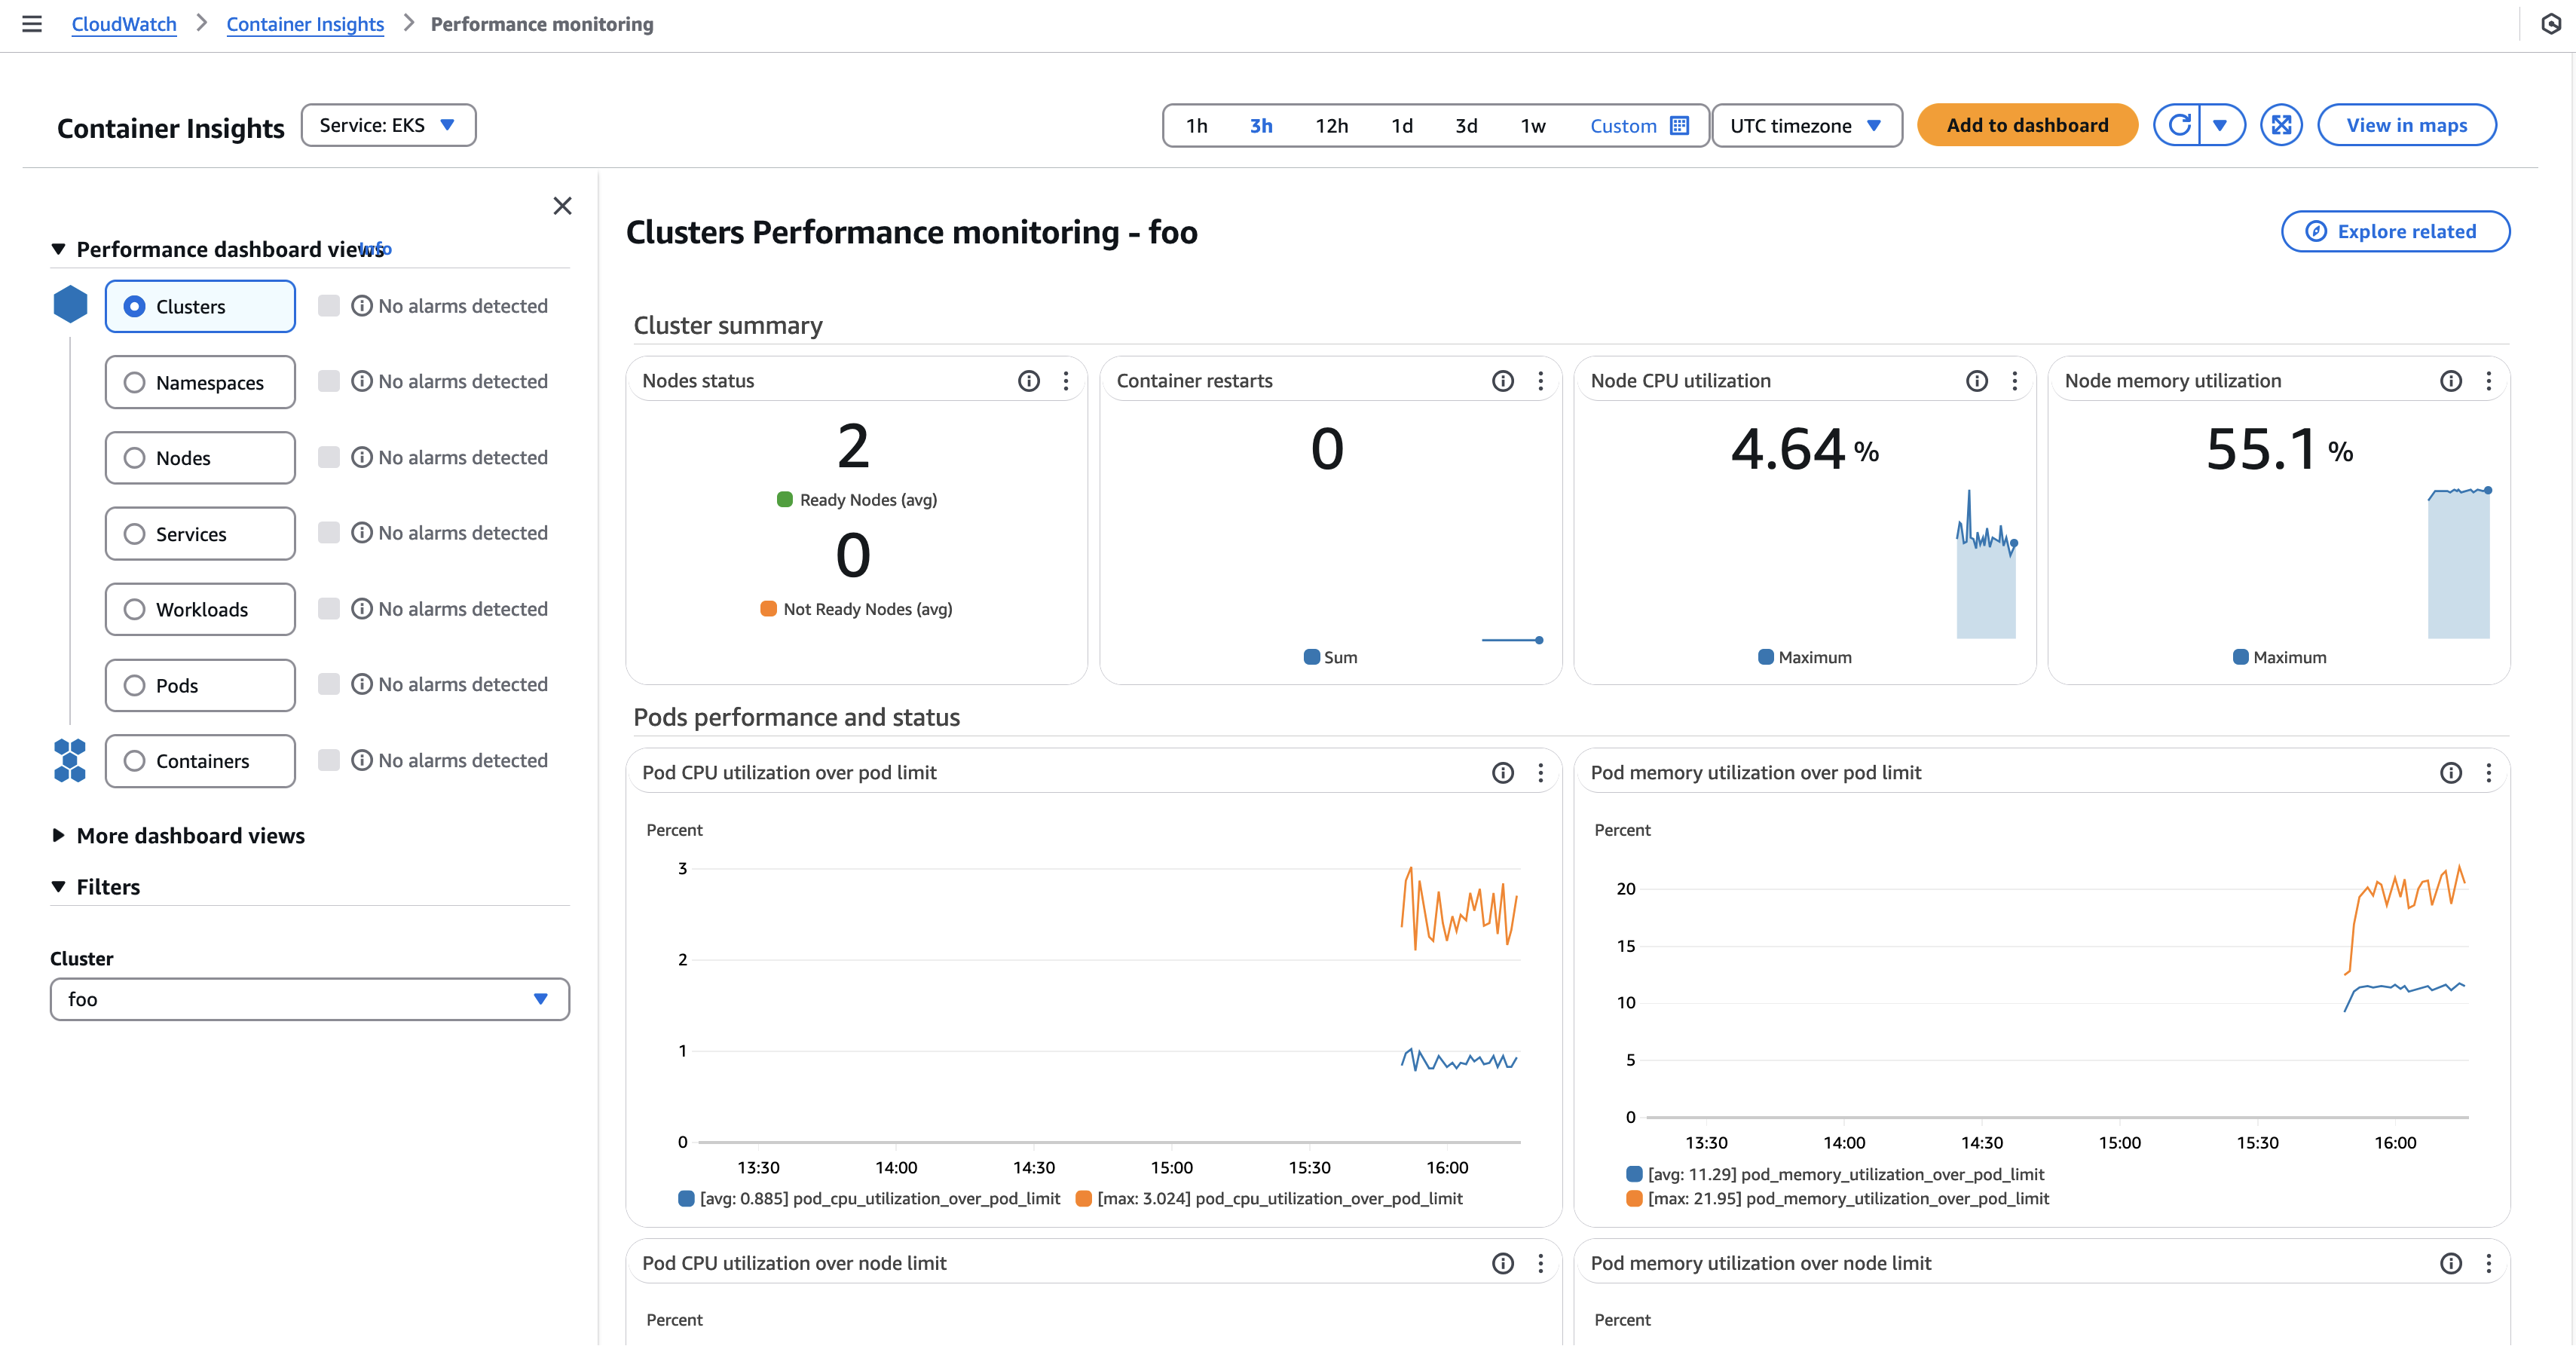
Task: Show info for Pod memory utilization over node limit
Action: pyautogui.click(x=2450, y=1263)
